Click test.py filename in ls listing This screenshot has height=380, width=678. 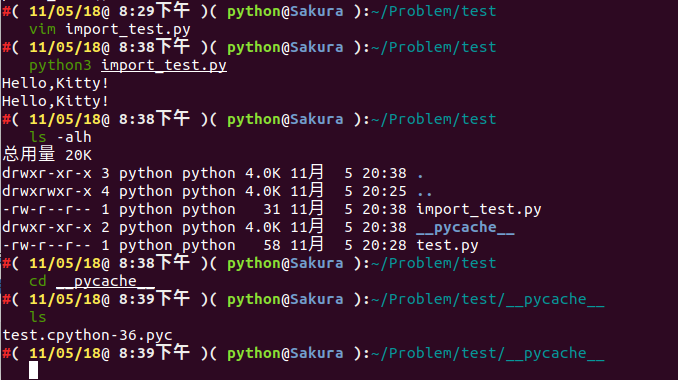coord(448,246)
